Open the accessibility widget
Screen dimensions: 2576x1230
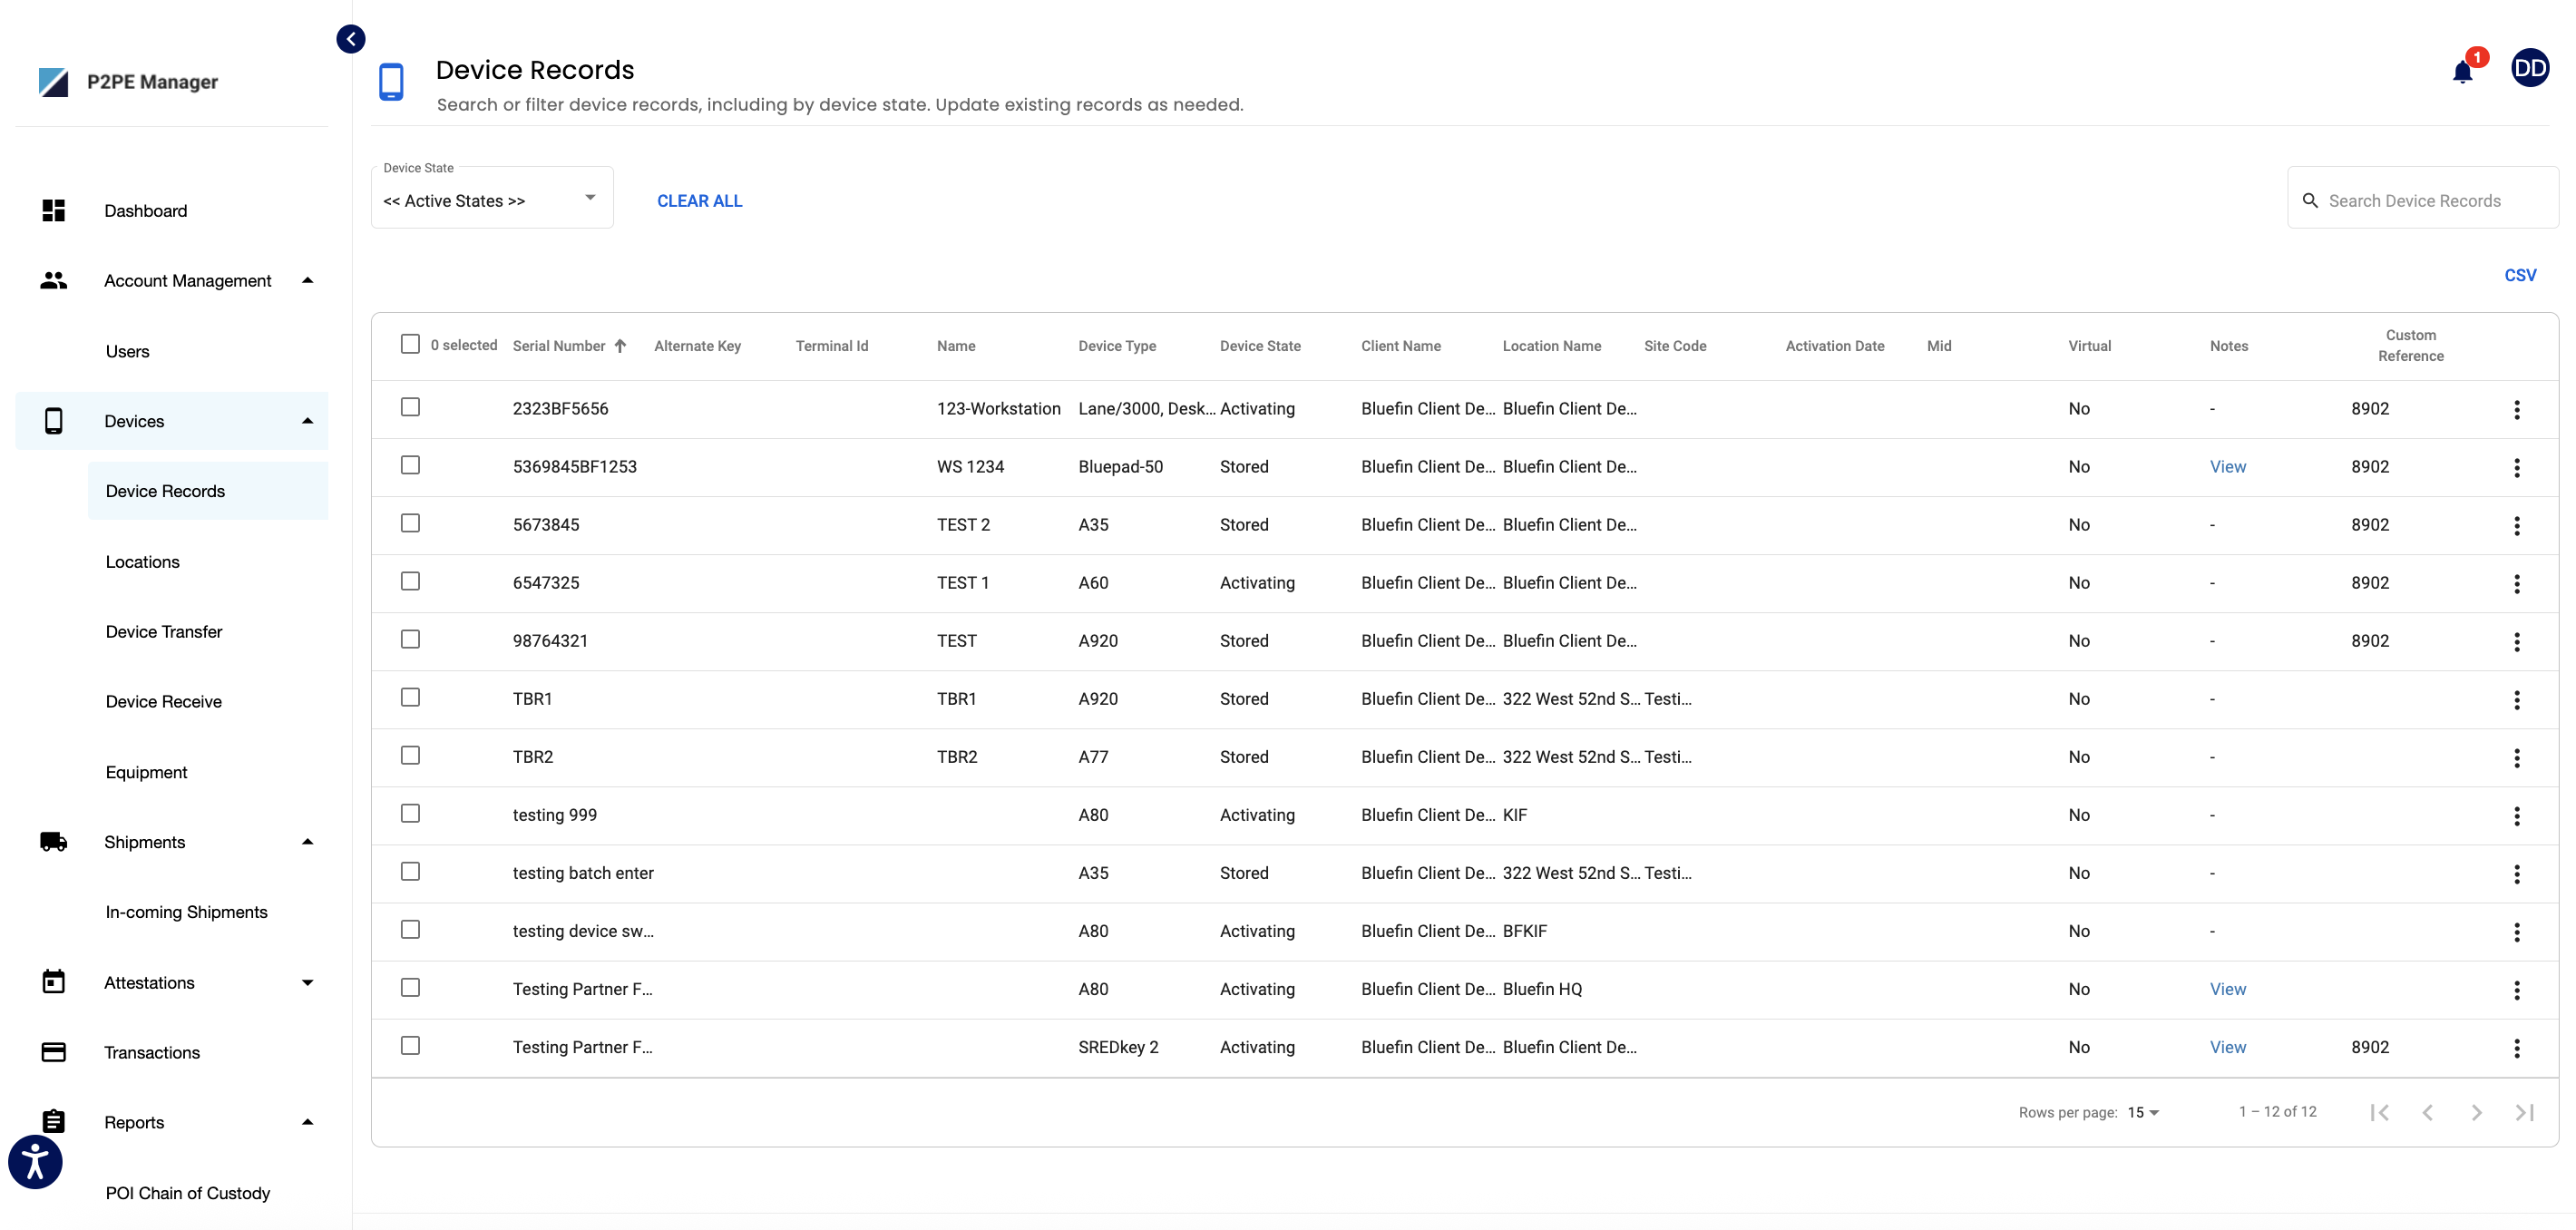point(35,1162)
